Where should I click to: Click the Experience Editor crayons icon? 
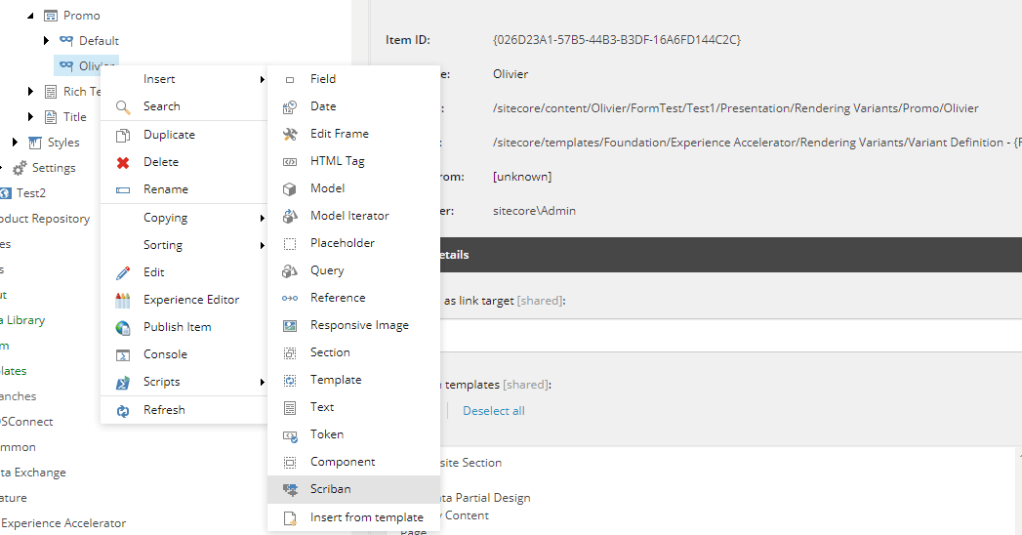(123, 300)
